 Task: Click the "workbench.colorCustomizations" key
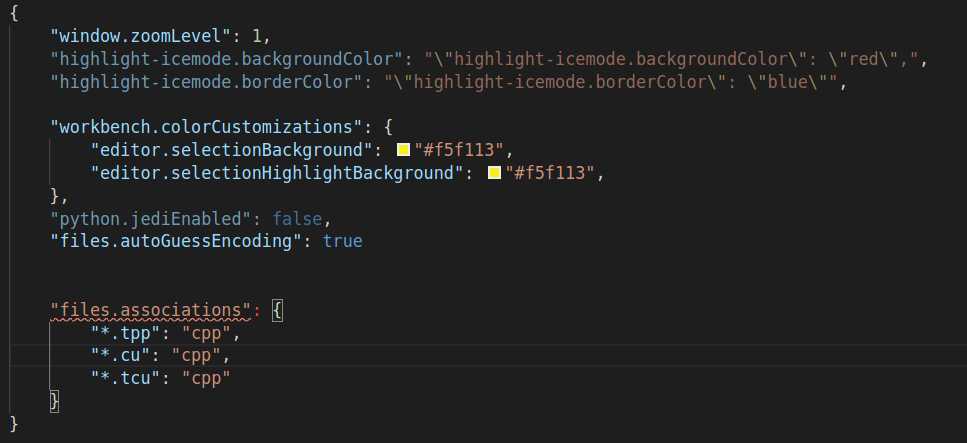click(x=206, y=127)
